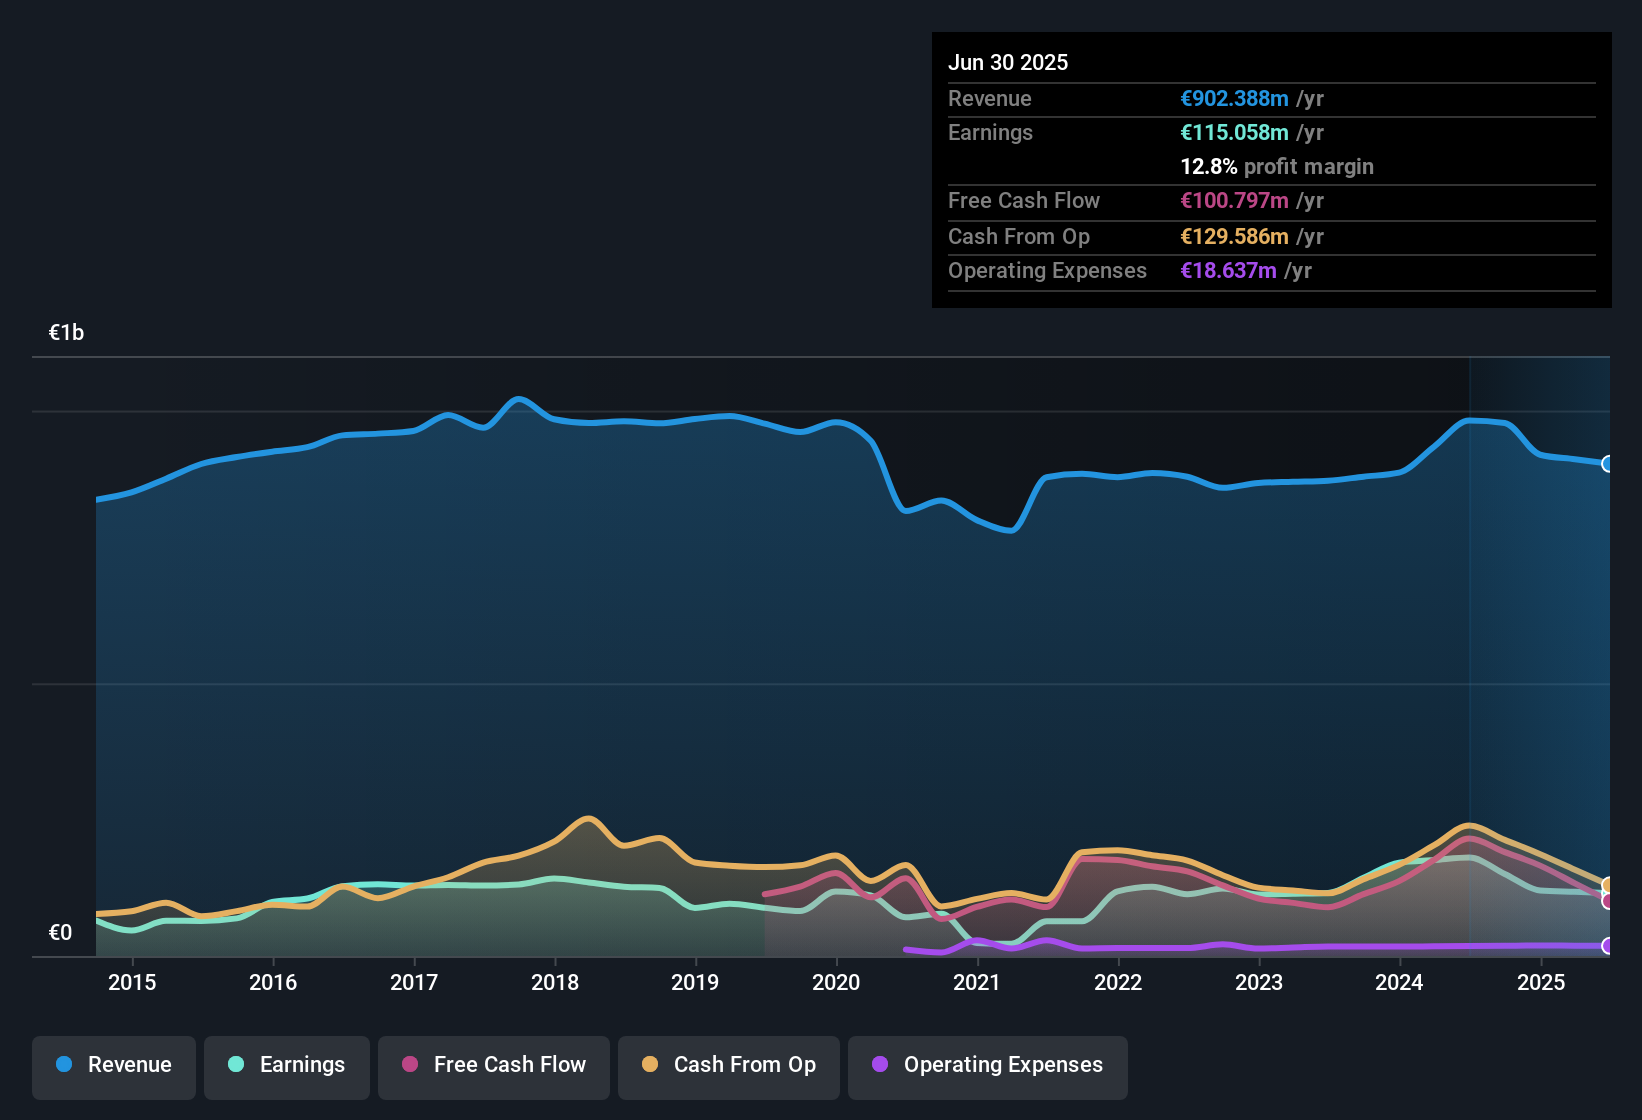Toggle the Earnings series legend label
This screenshot has height=1120, width=1642.
302,1064
